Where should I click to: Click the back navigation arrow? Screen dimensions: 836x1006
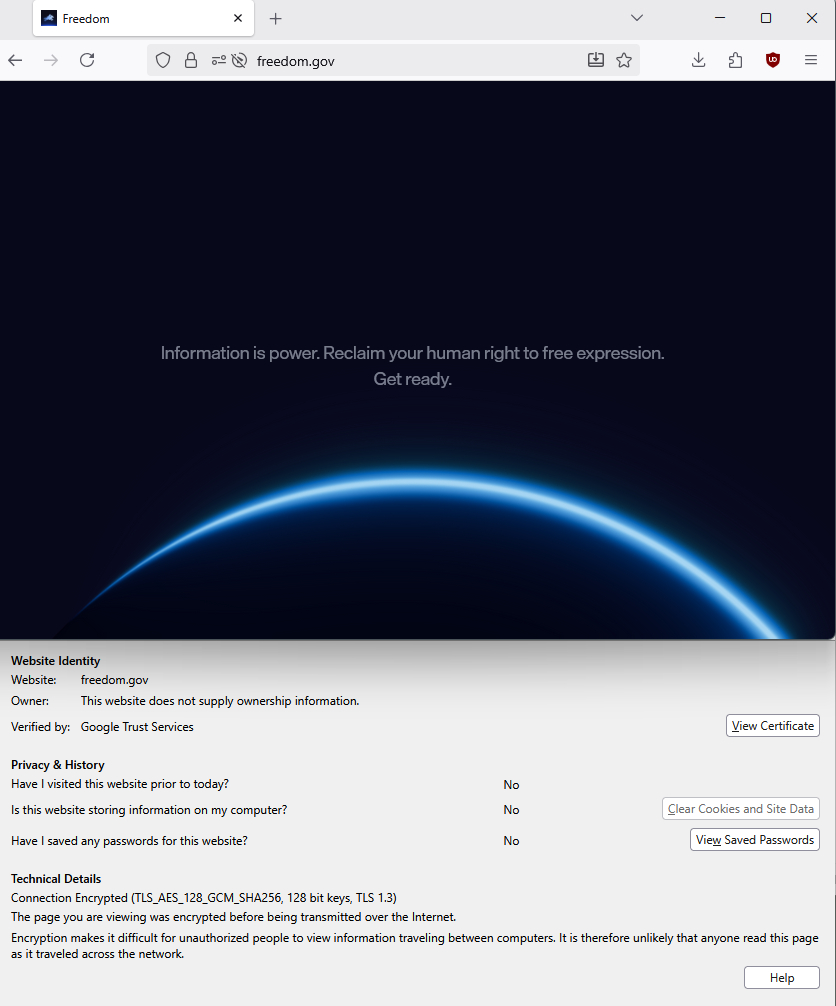coord(15,60)
